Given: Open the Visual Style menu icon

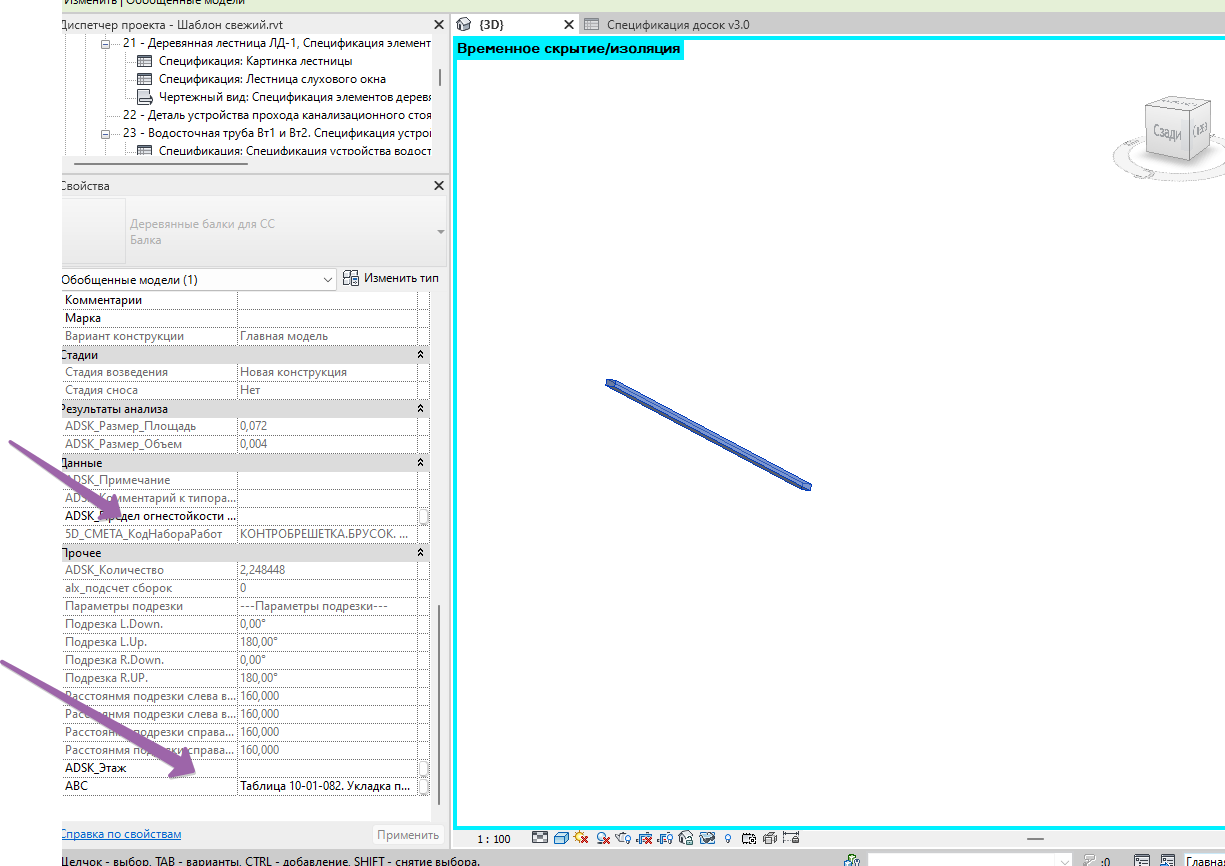Looking at the screenshot, I should click(561, 838).
